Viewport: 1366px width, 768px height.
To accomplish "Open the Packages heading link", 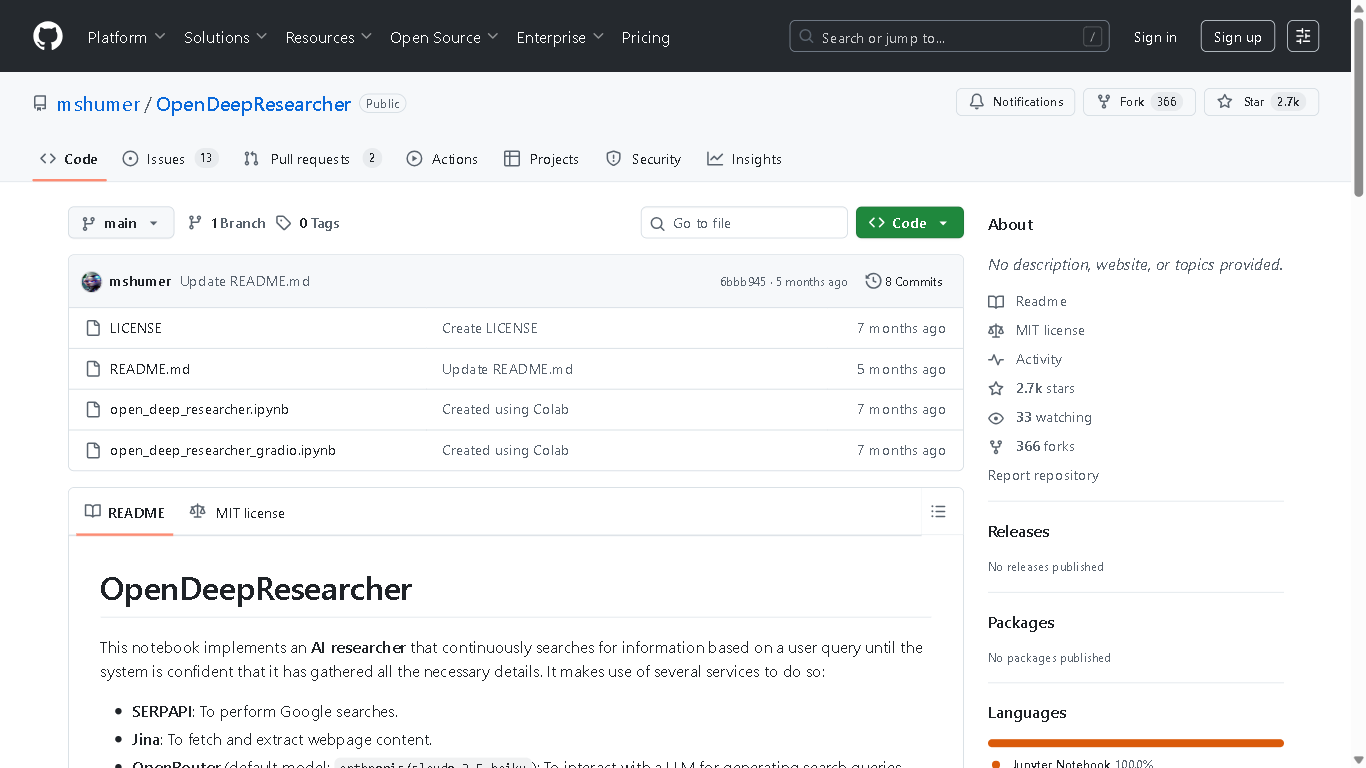I will click(x=1021, y=623).
